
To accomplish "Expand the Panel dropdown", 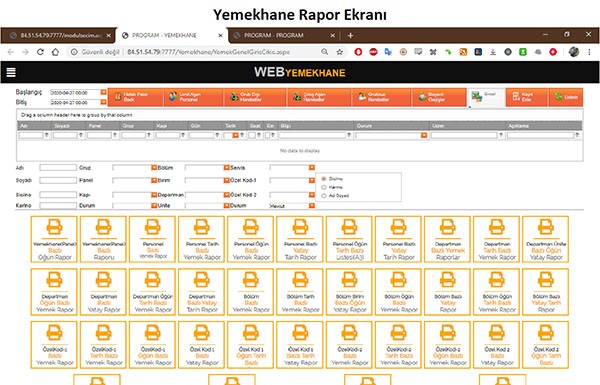I will pyautogui.click(x=154, y=180).
